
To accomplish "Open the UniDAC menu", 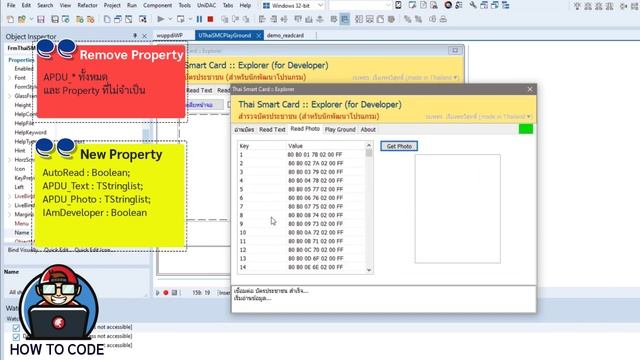I will (x=207, y=5).
